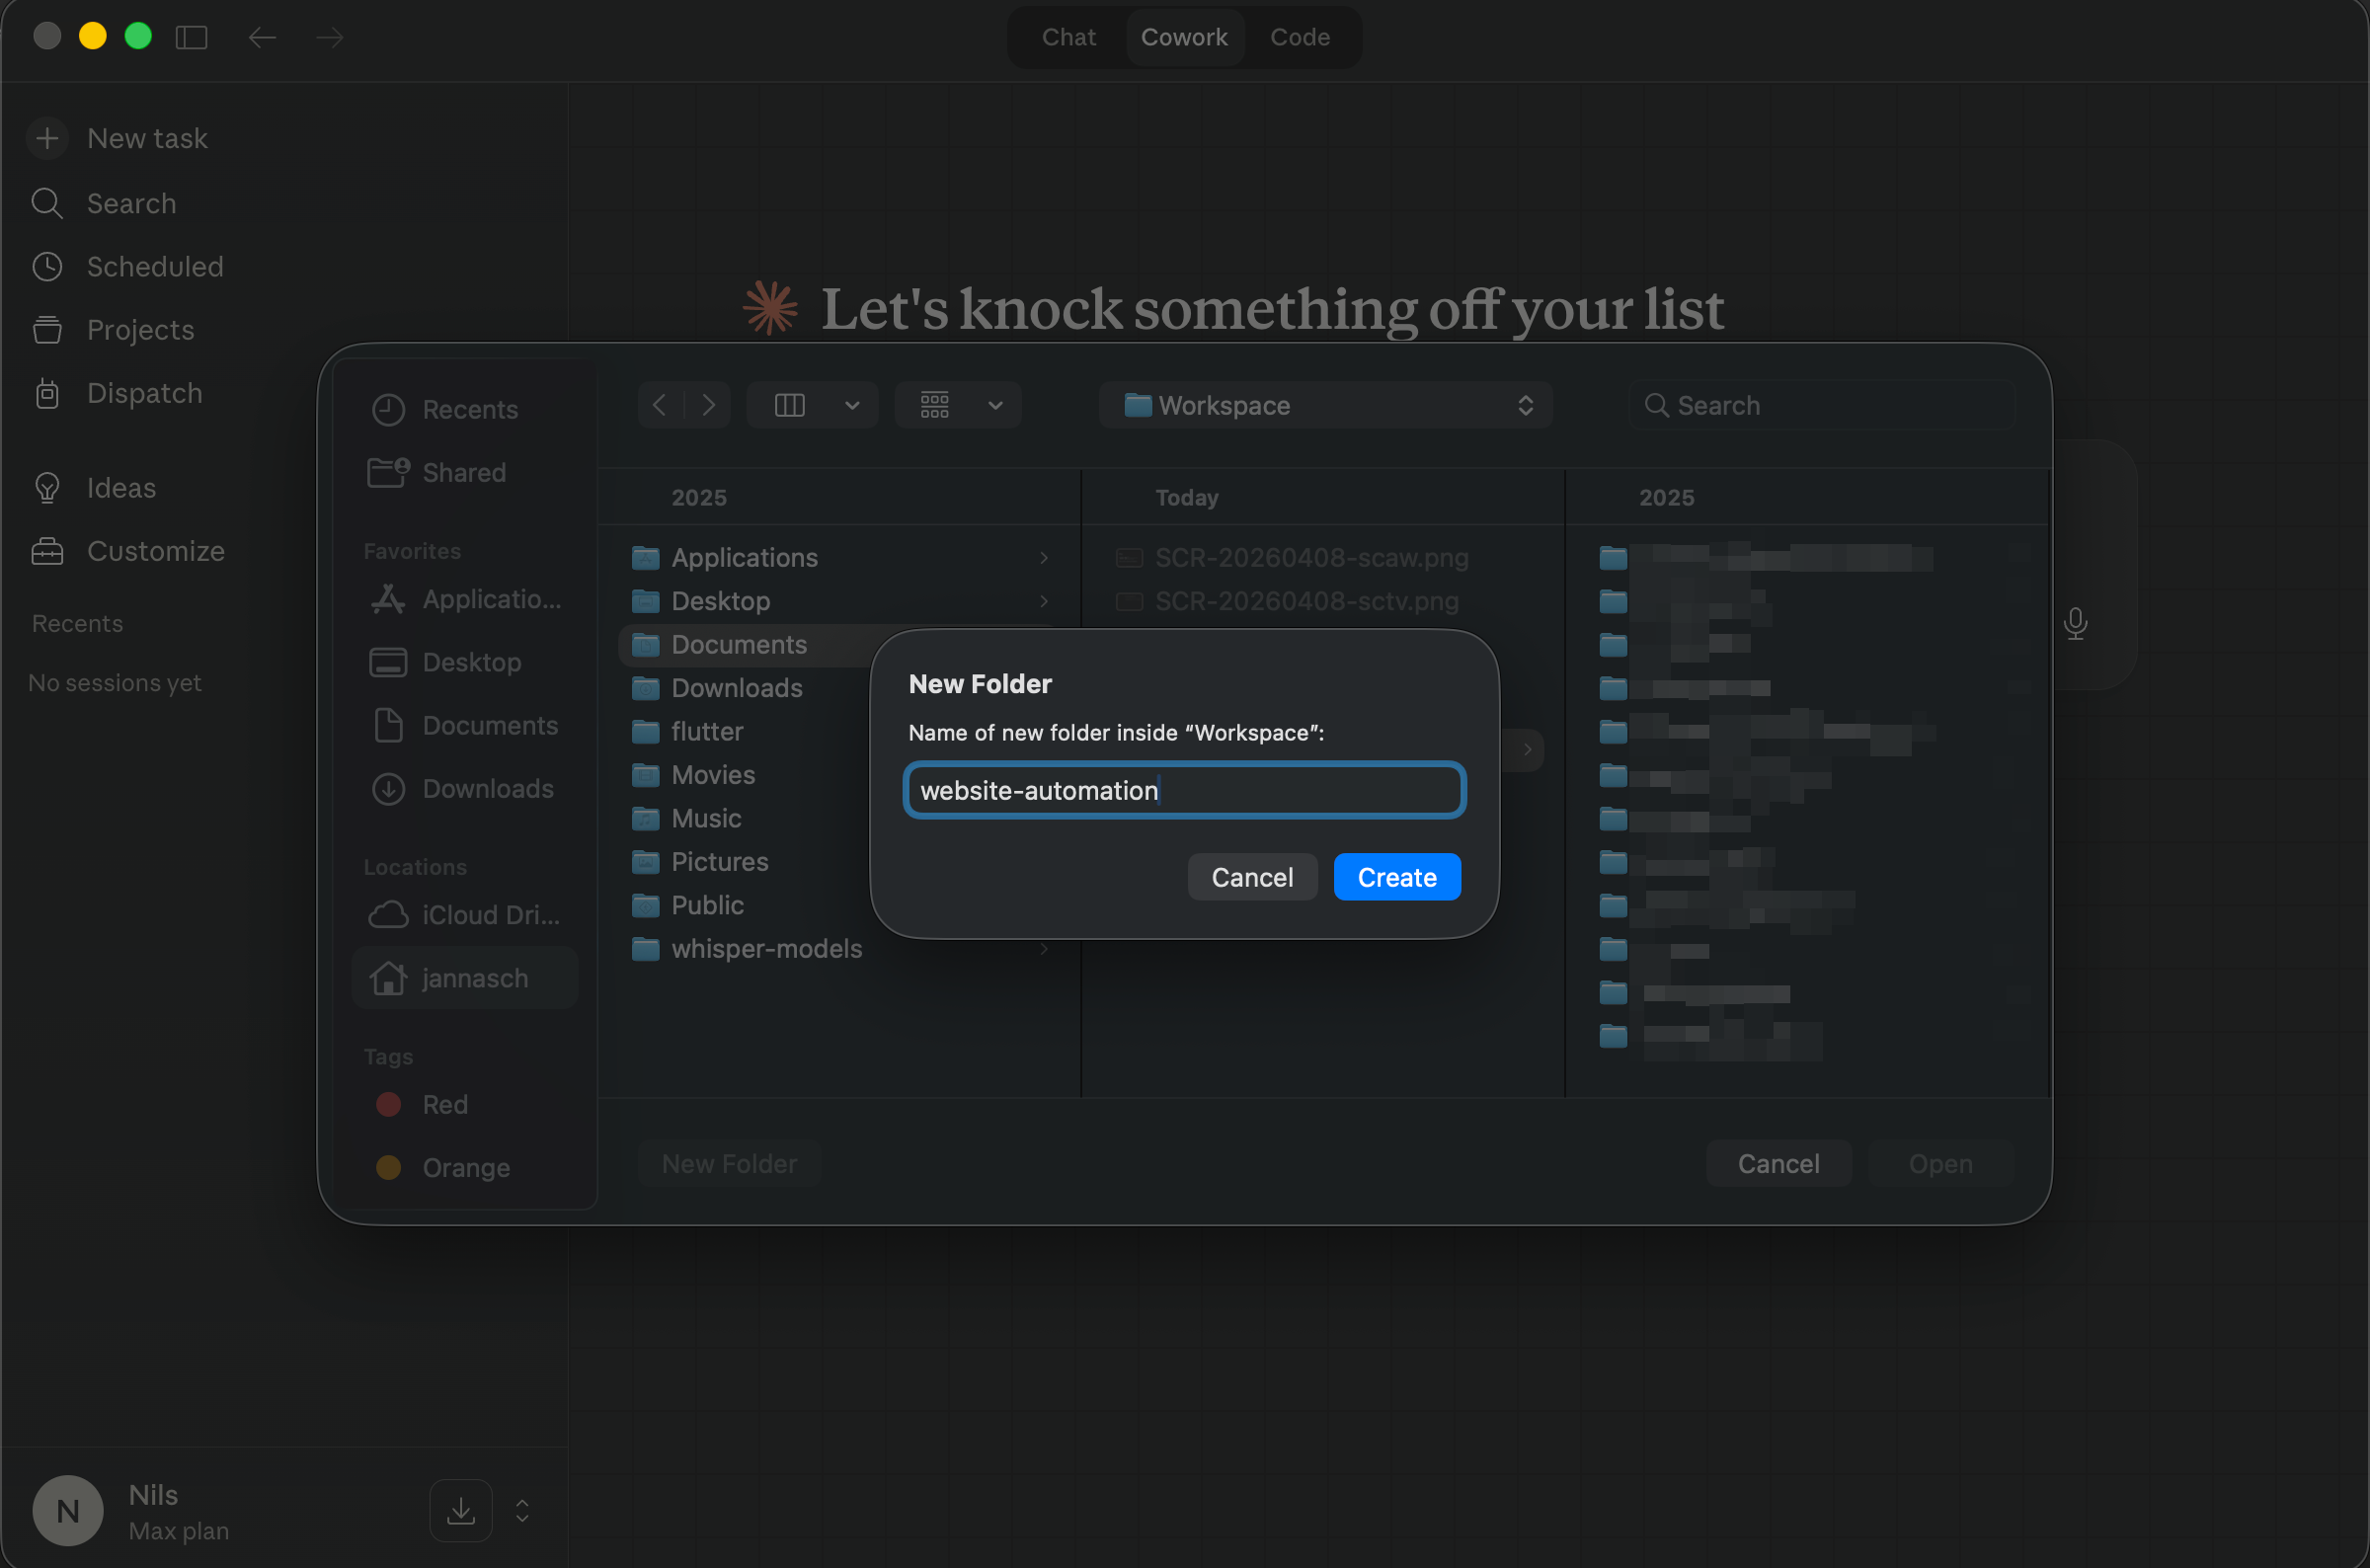2370x1568 pixels.
Task: Click the column view icon
Action: tap(790, 405)
